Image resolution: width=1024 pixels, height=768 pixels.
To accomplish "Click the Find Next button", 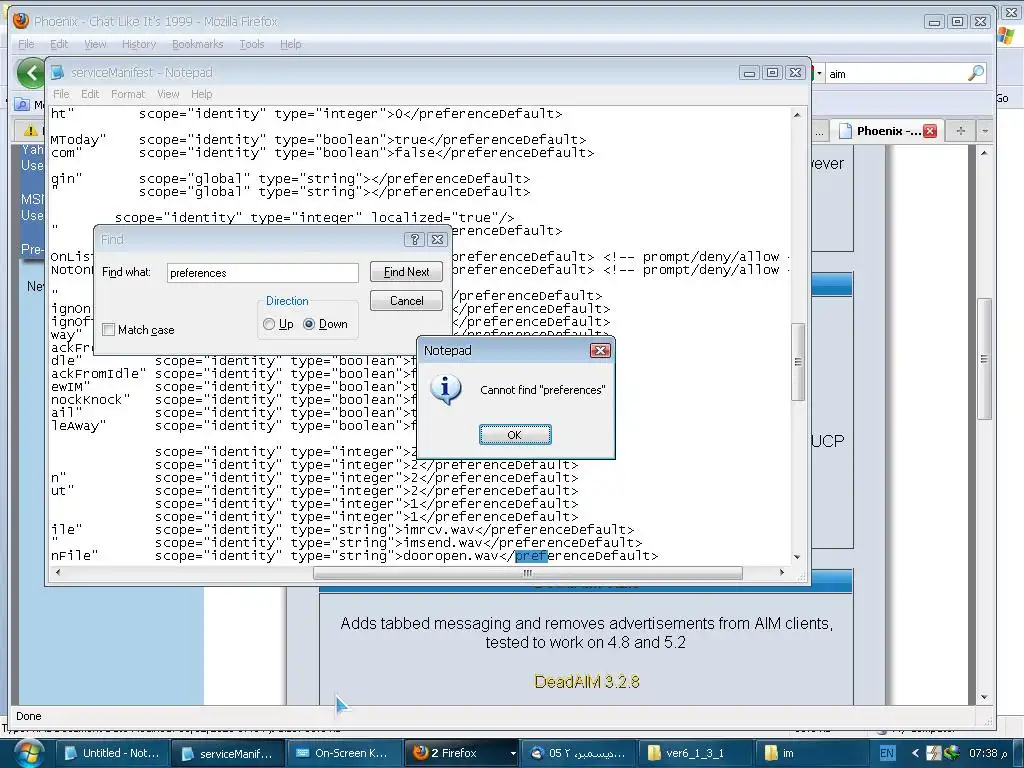I will click(406, 272).
